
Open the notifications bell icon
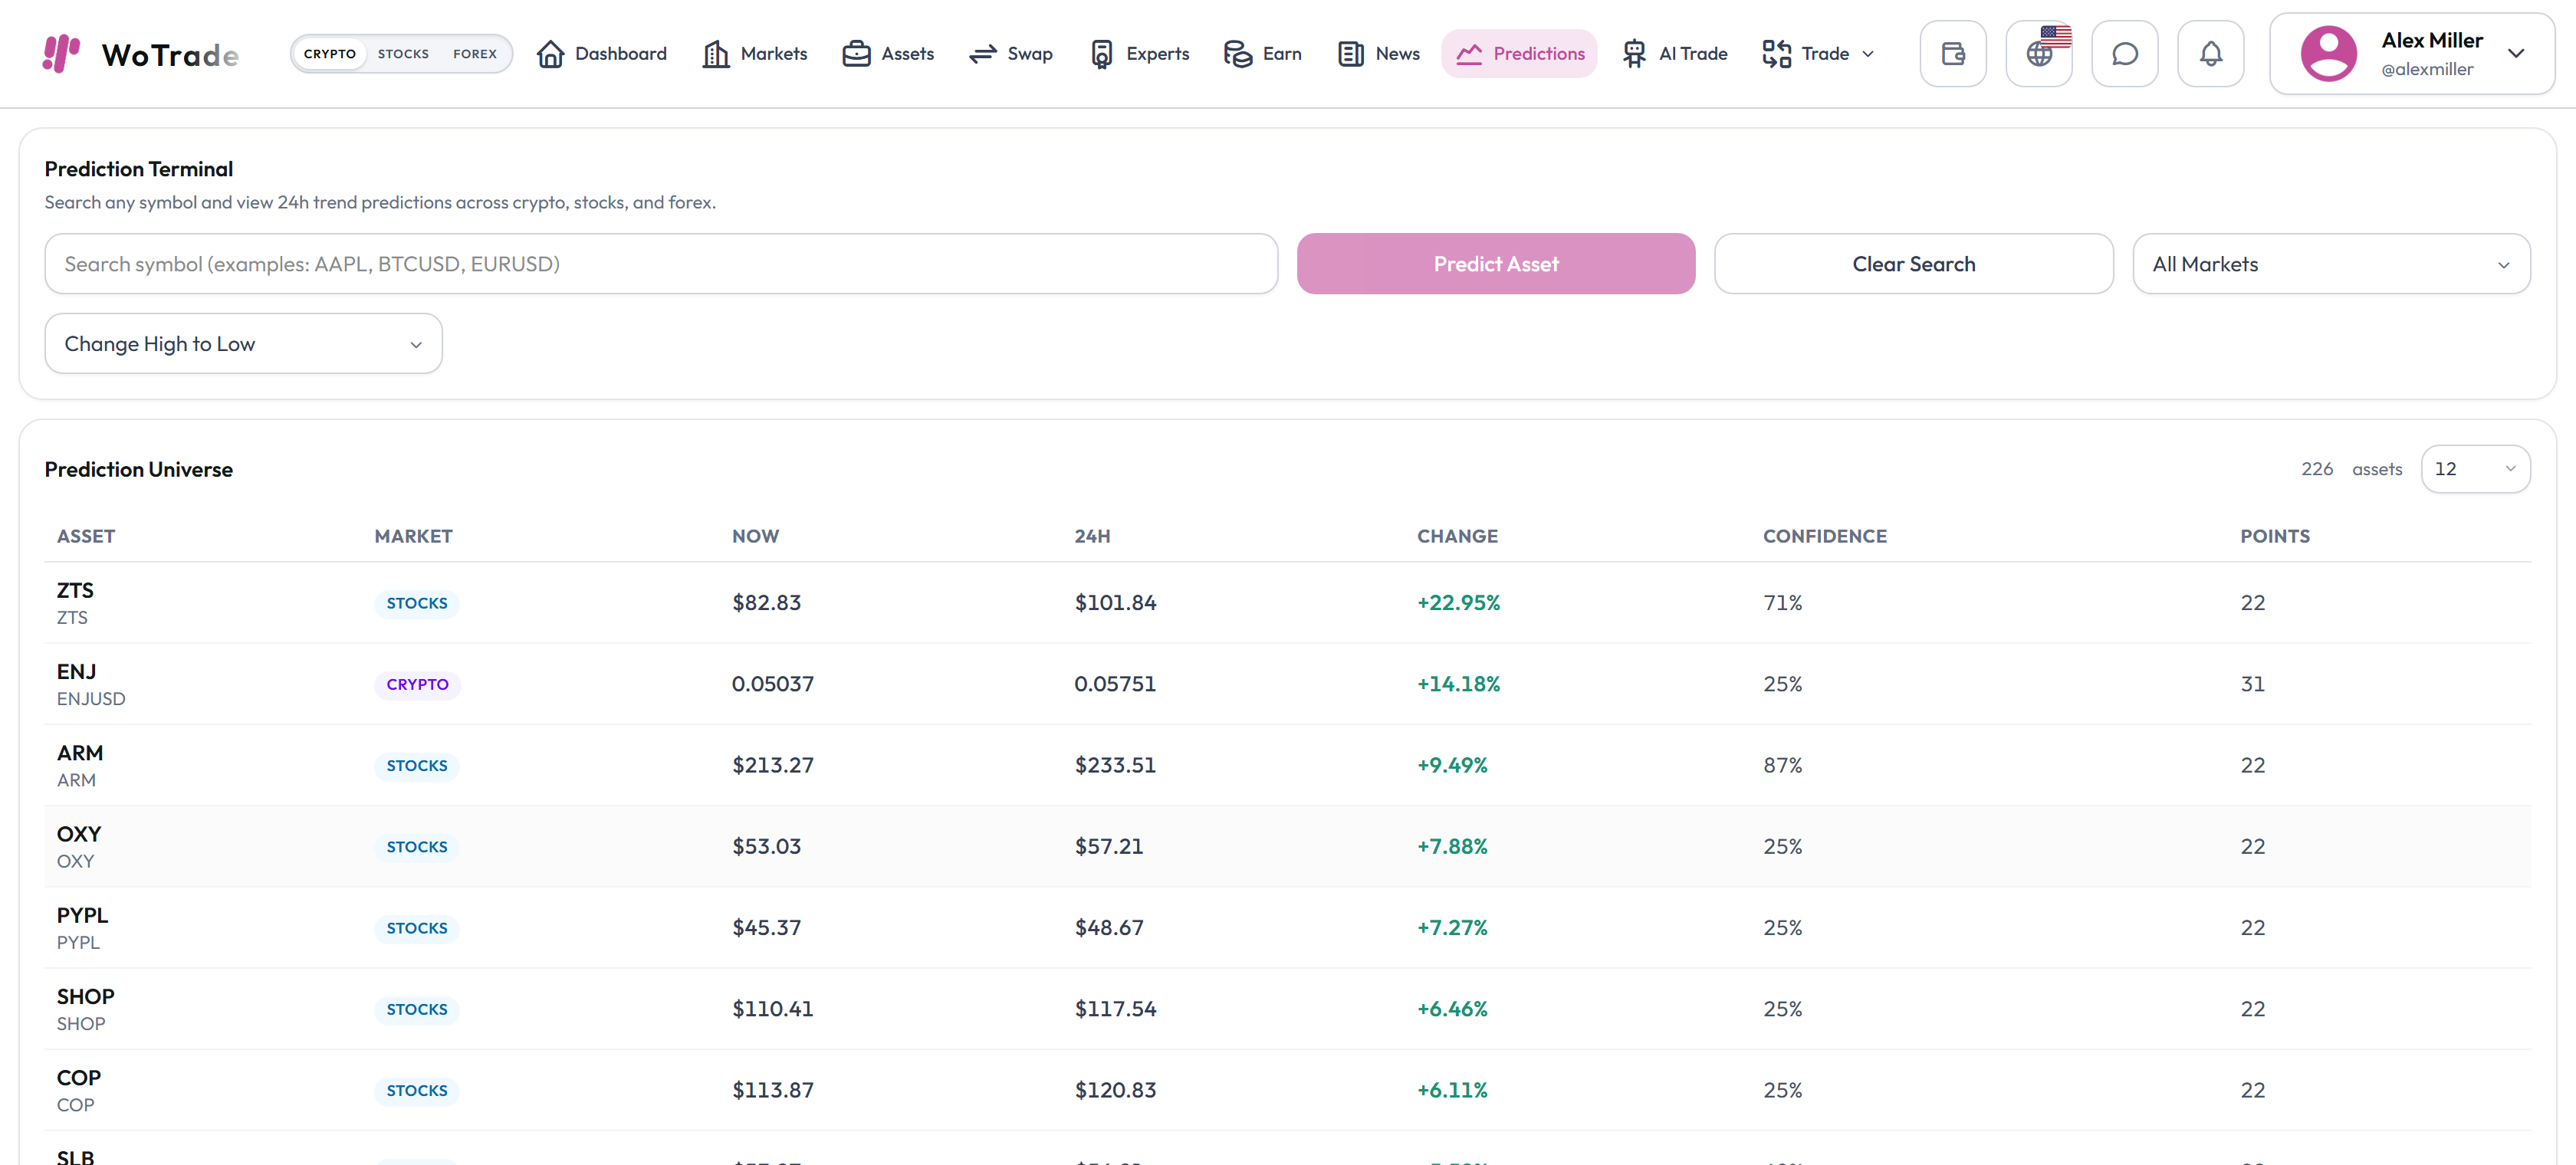[2211, 54]
